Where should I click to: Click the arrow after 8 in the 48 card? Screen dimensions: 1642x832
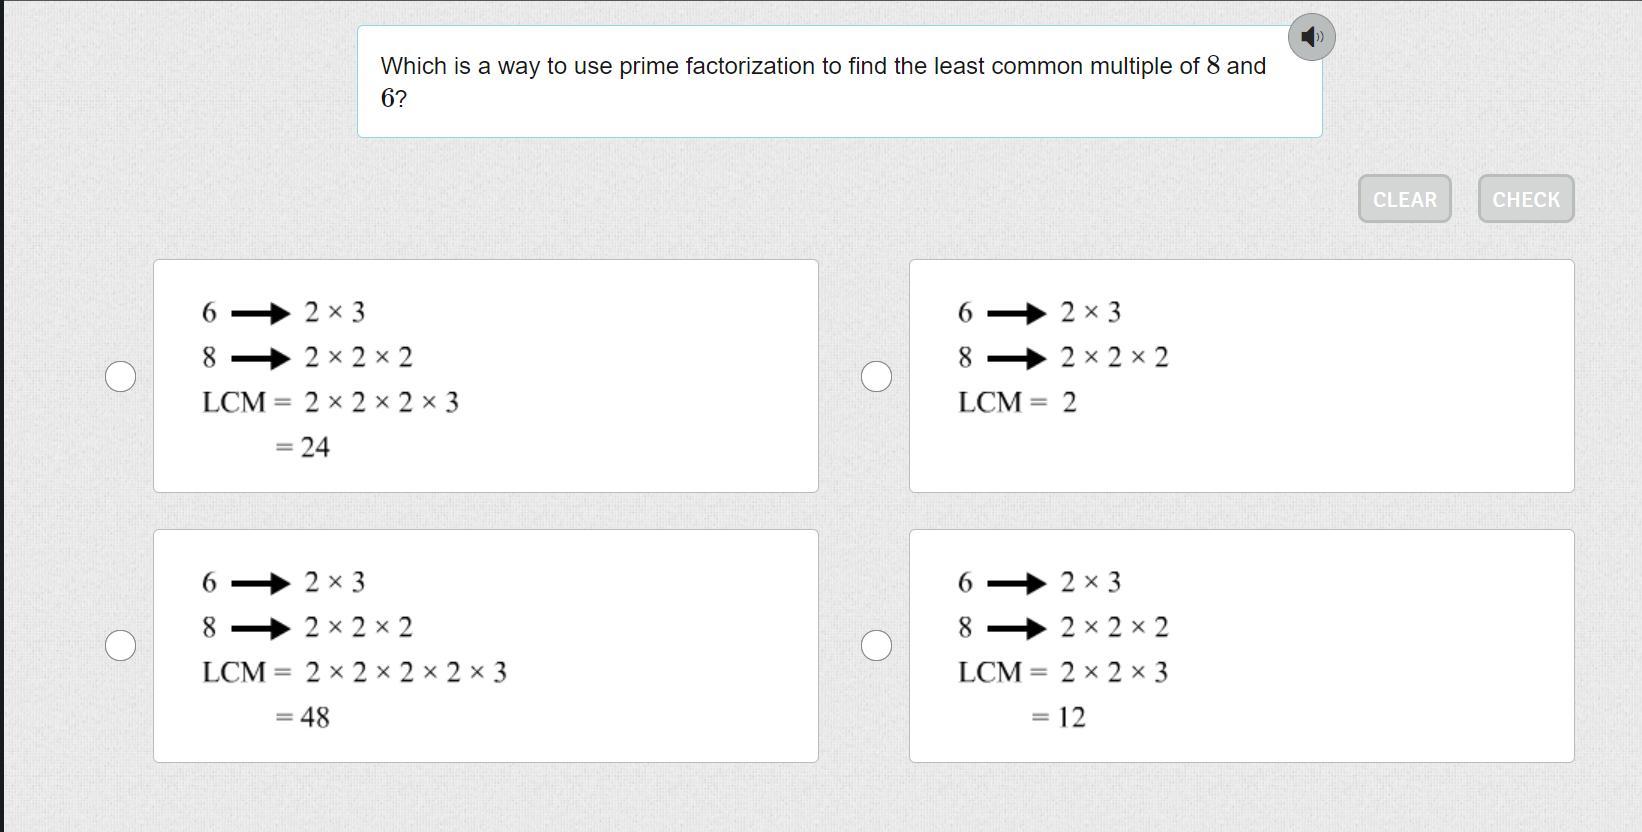(260, 628)
